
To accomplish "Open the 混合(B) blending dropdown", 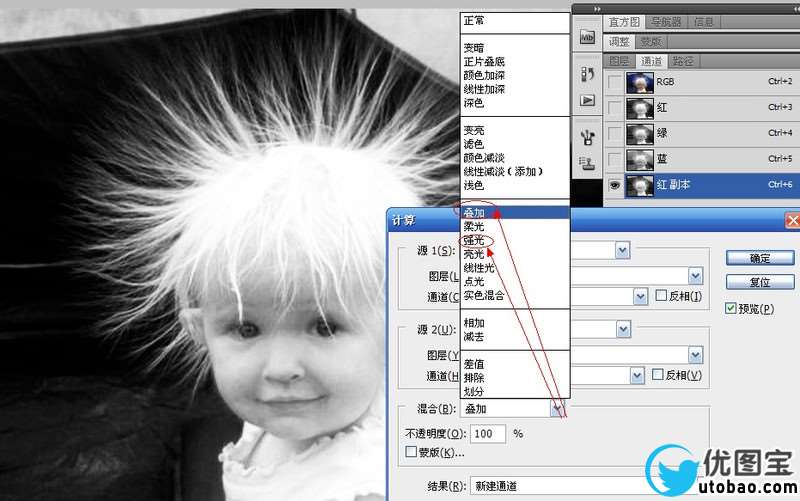I will [557, 409].
